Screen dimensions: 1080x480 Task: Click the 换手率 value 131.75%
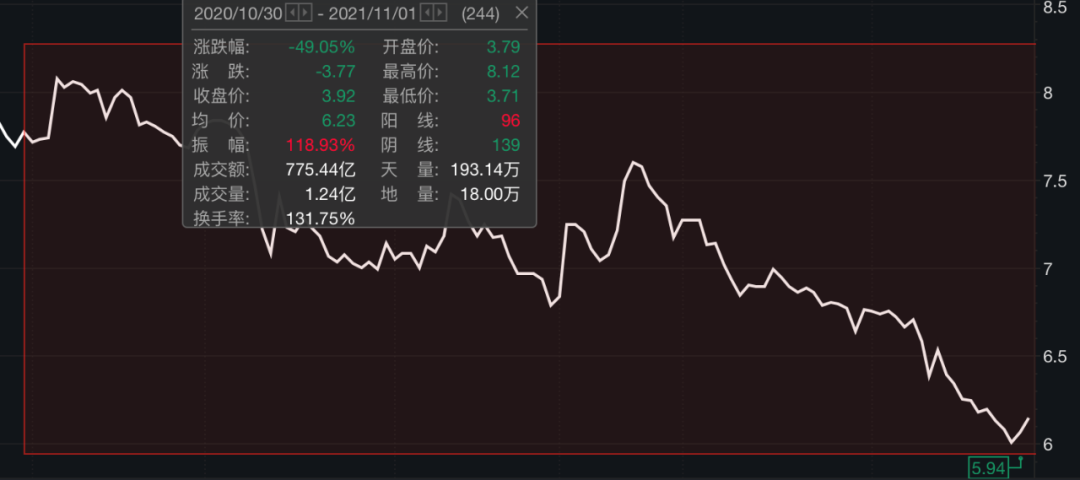click(320, 218)
